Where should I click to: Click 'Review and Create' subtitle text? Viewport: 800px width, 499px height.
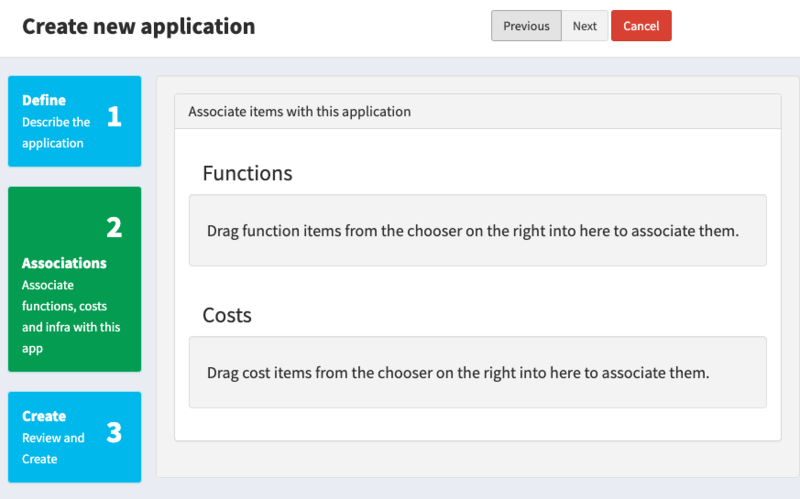[53, 448]
